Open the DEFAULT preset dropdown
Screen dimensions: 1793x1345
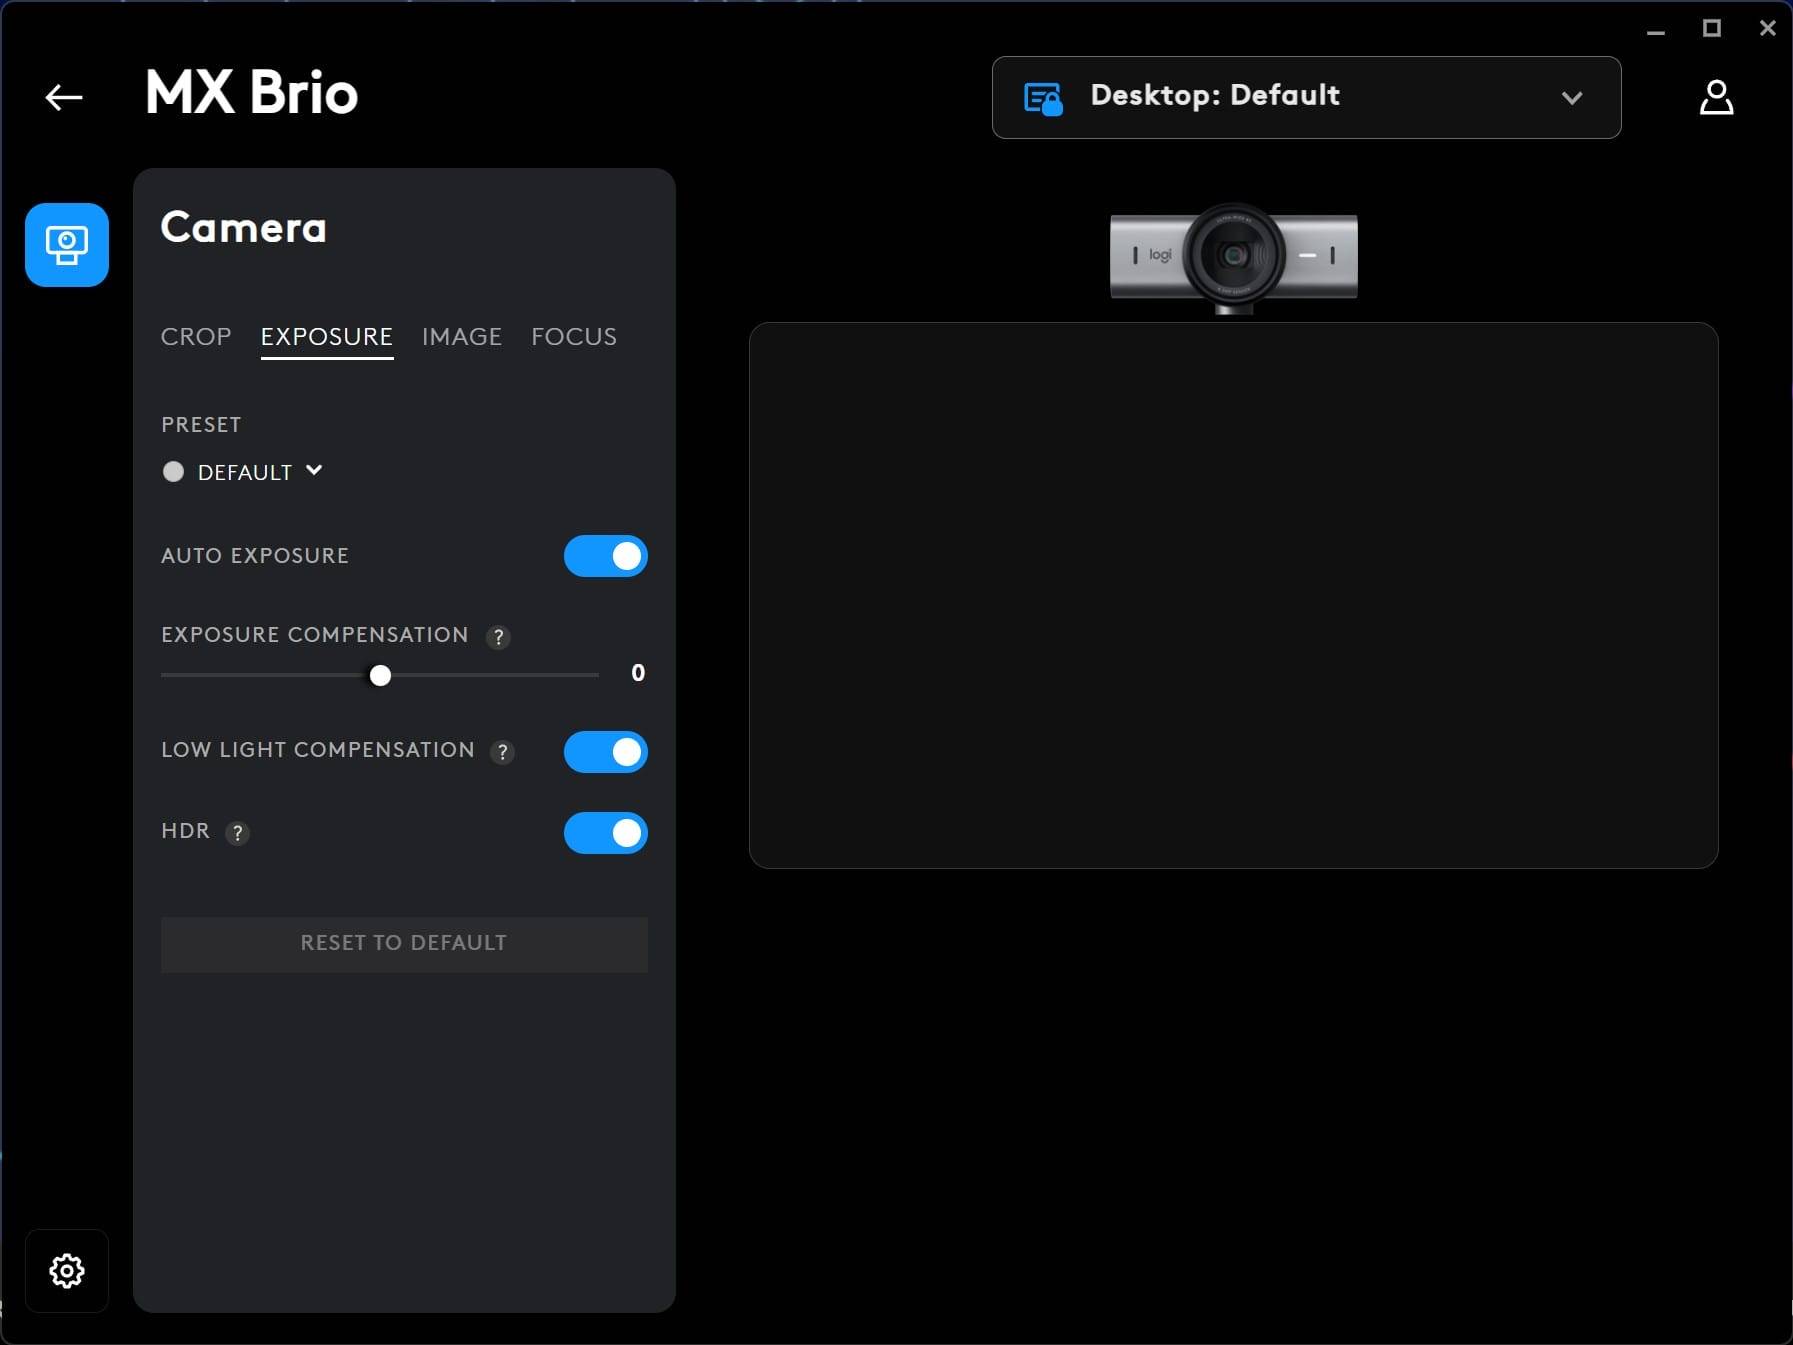(243, 472)
